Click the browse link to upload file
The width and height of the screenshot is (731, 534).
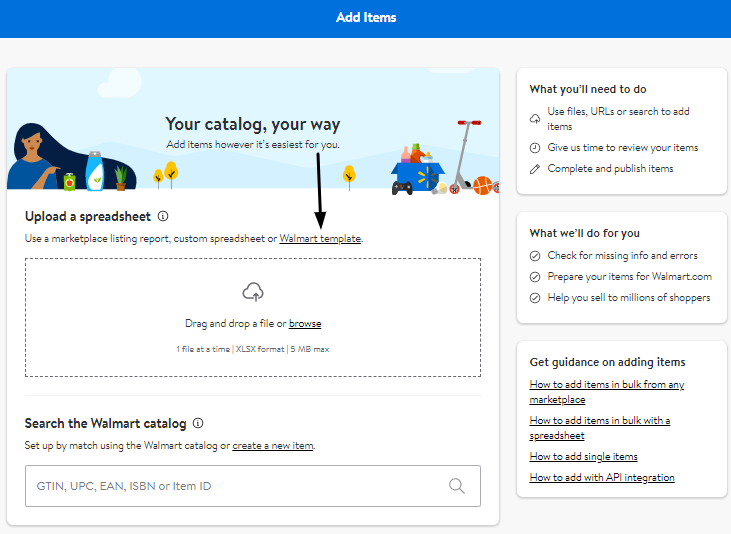(305, 324)
